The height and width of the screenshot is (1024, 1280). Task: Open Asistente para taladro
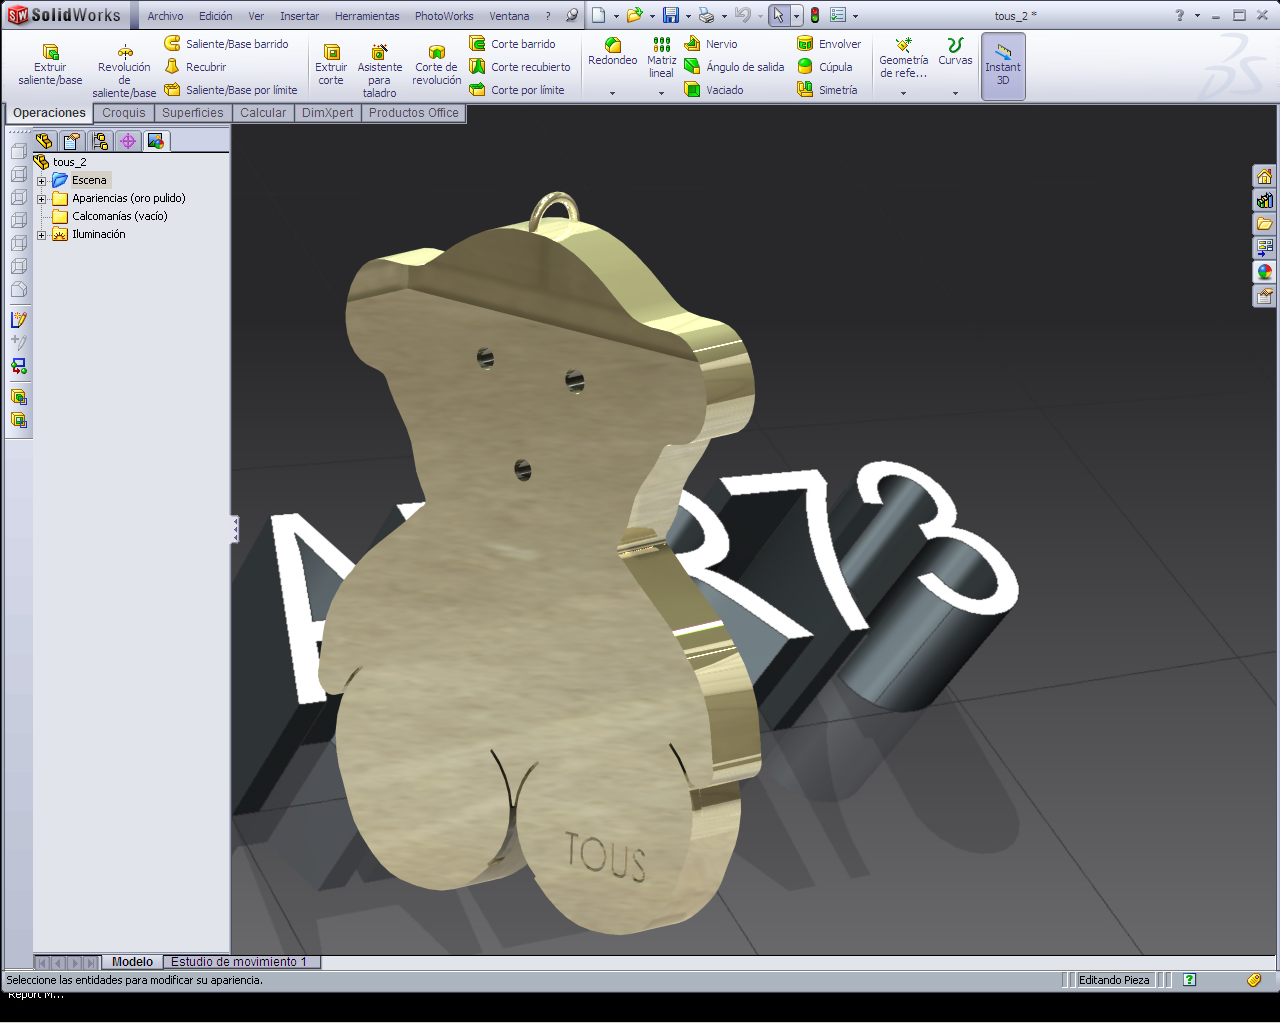[379, 71]
